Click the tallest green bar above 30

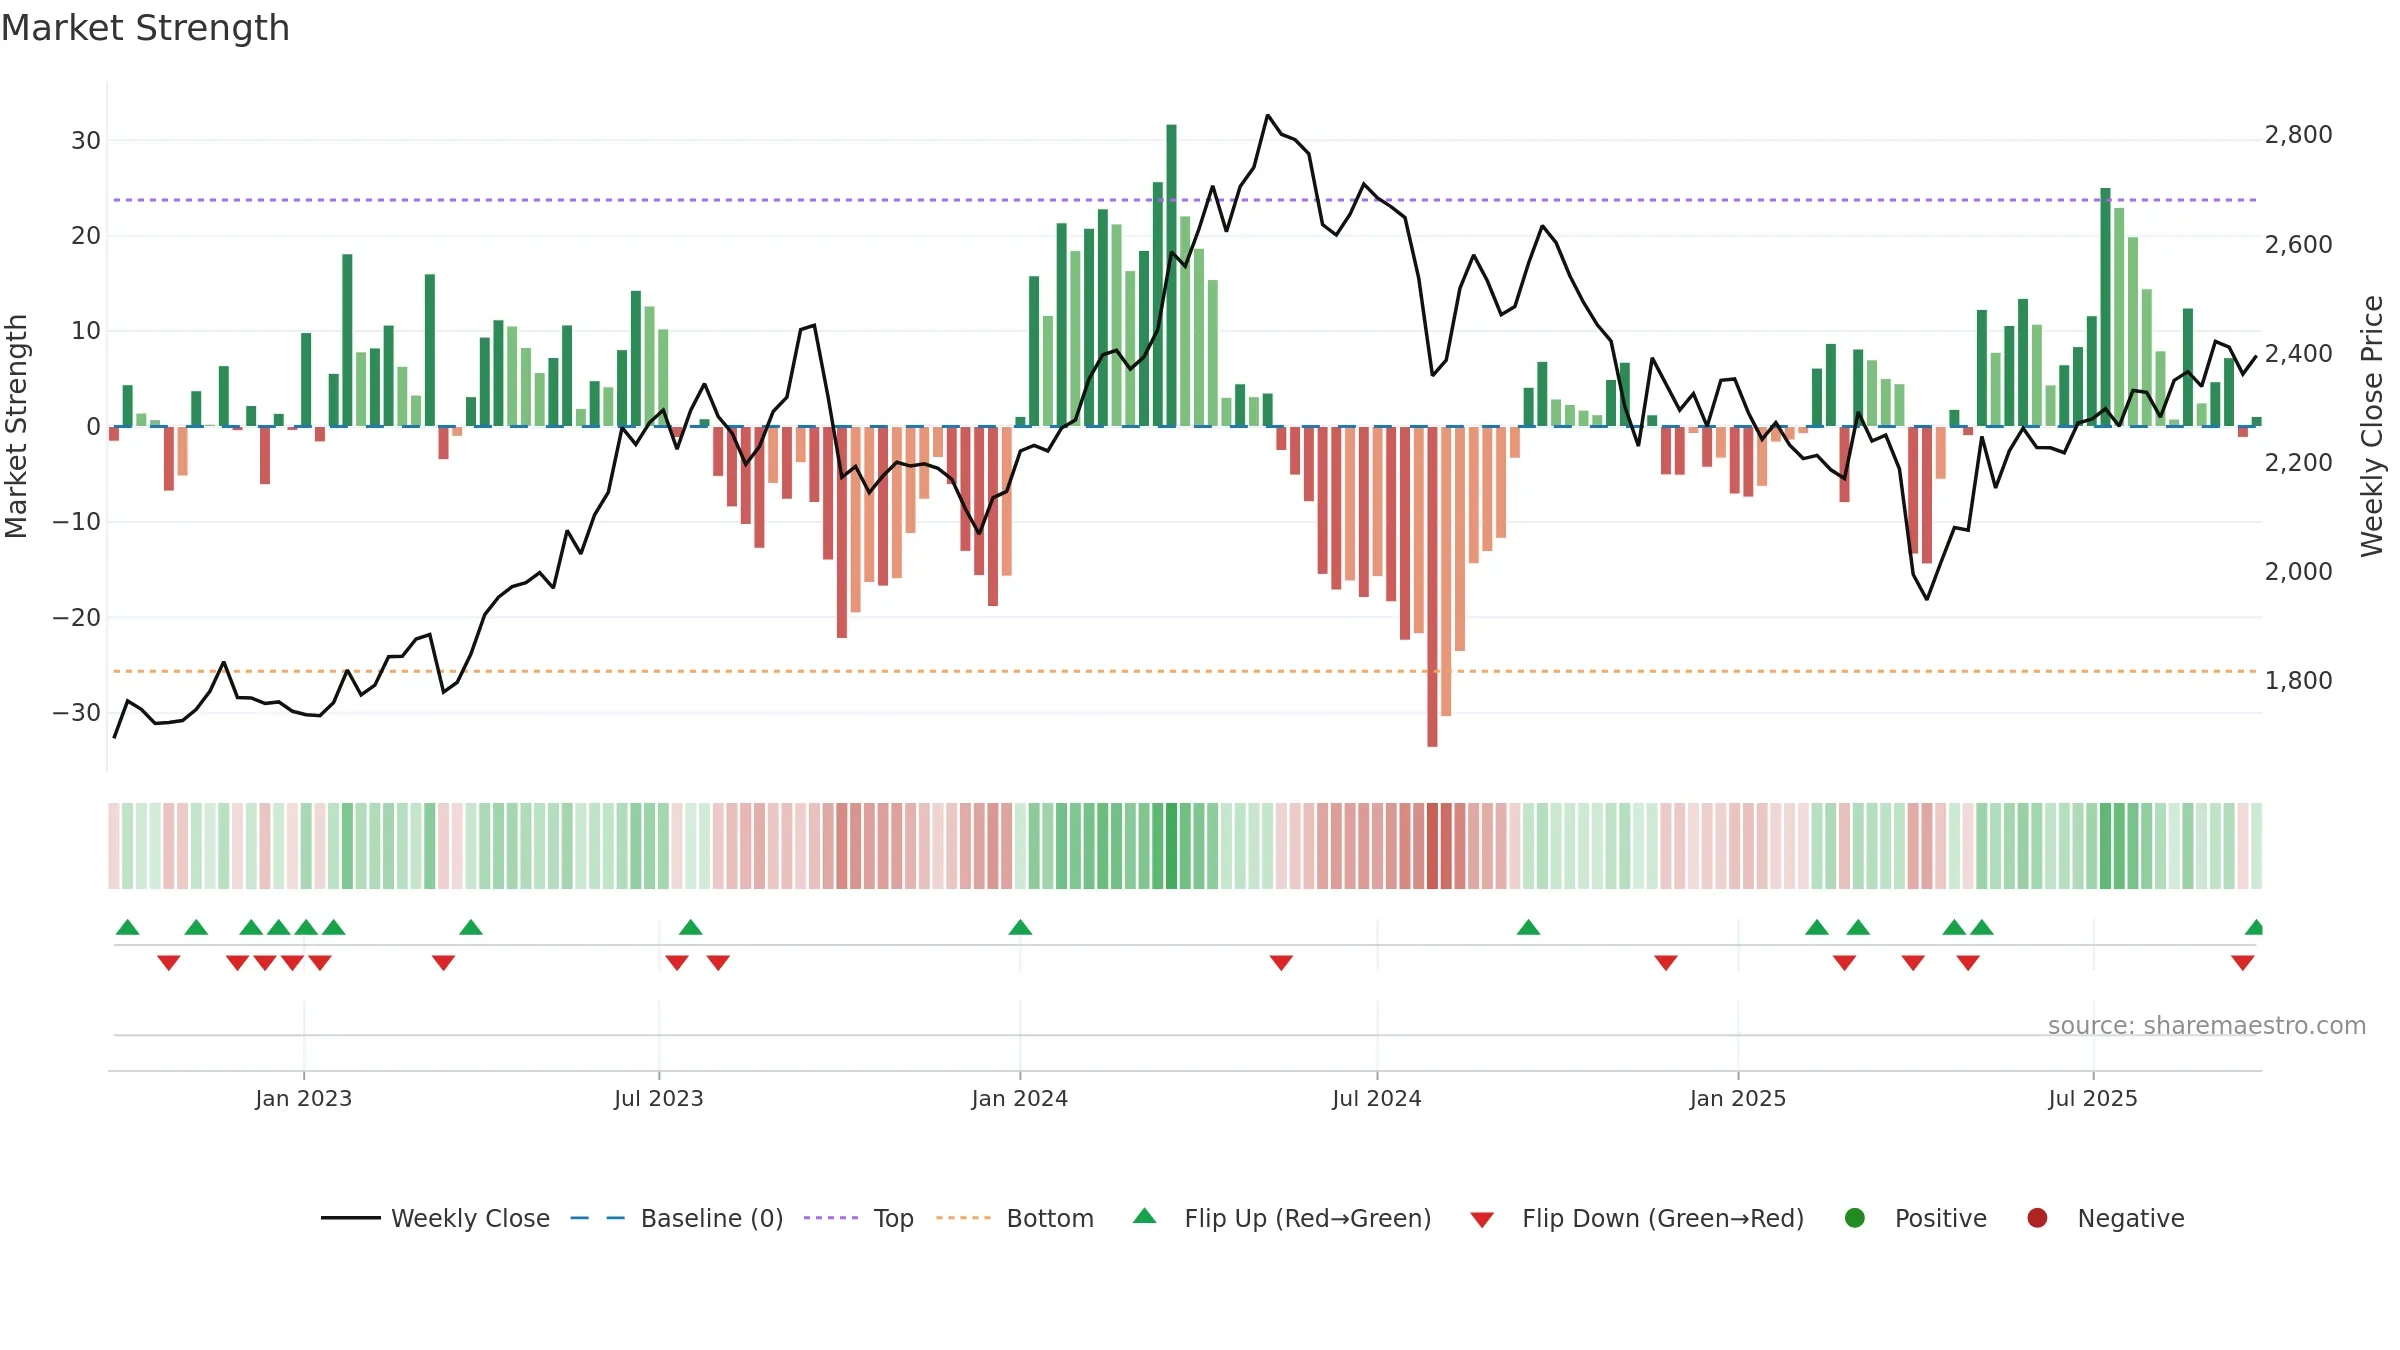click(x=1171, y=275)
